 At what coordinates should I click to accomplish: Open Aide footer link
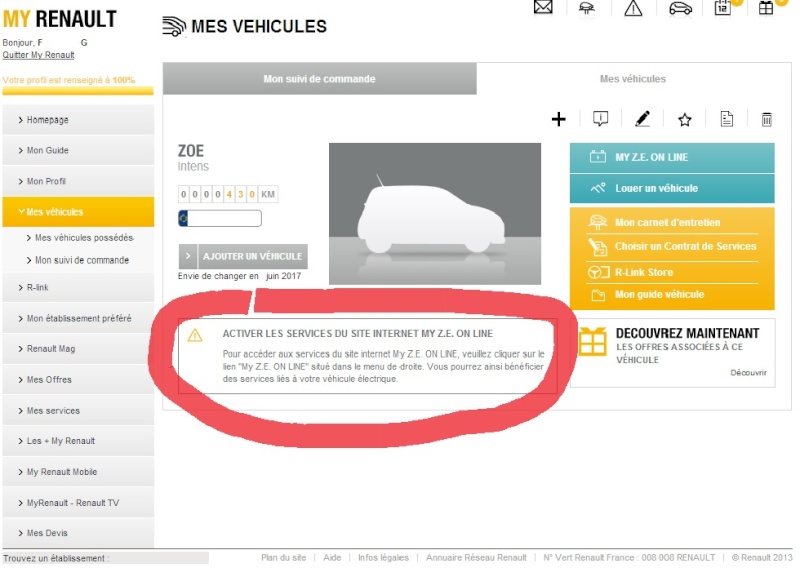click(x=332, y=558)
